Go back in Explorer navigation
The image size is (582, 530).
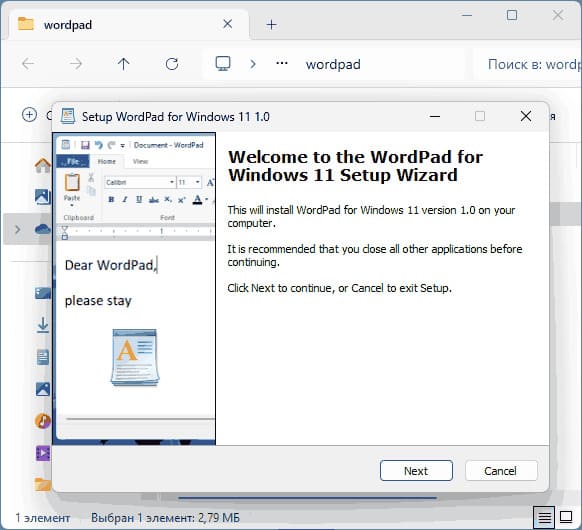[x=28, y=64]
